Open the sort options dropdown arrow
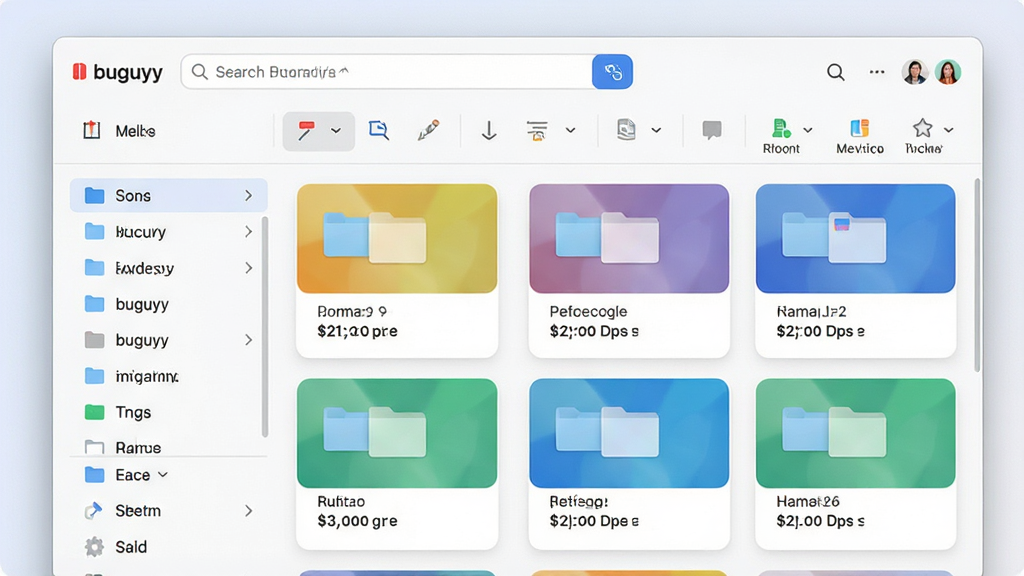This screenshot has width=1024, height=576. (x=570, y=131)
